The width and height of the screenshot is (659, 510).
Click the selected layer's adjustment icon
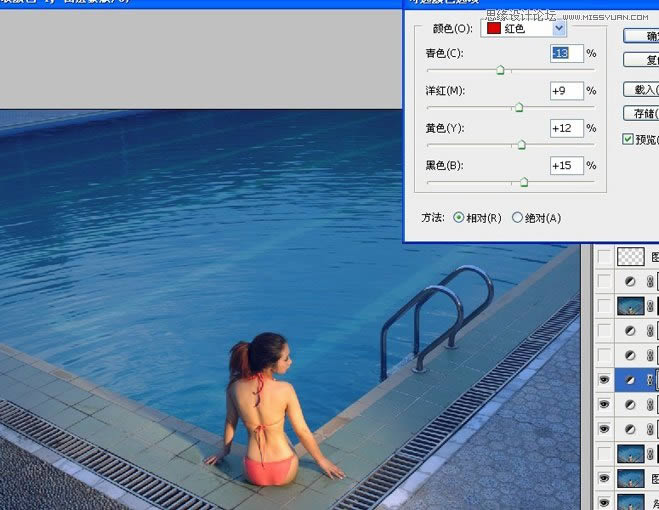[x=630, y=380]
